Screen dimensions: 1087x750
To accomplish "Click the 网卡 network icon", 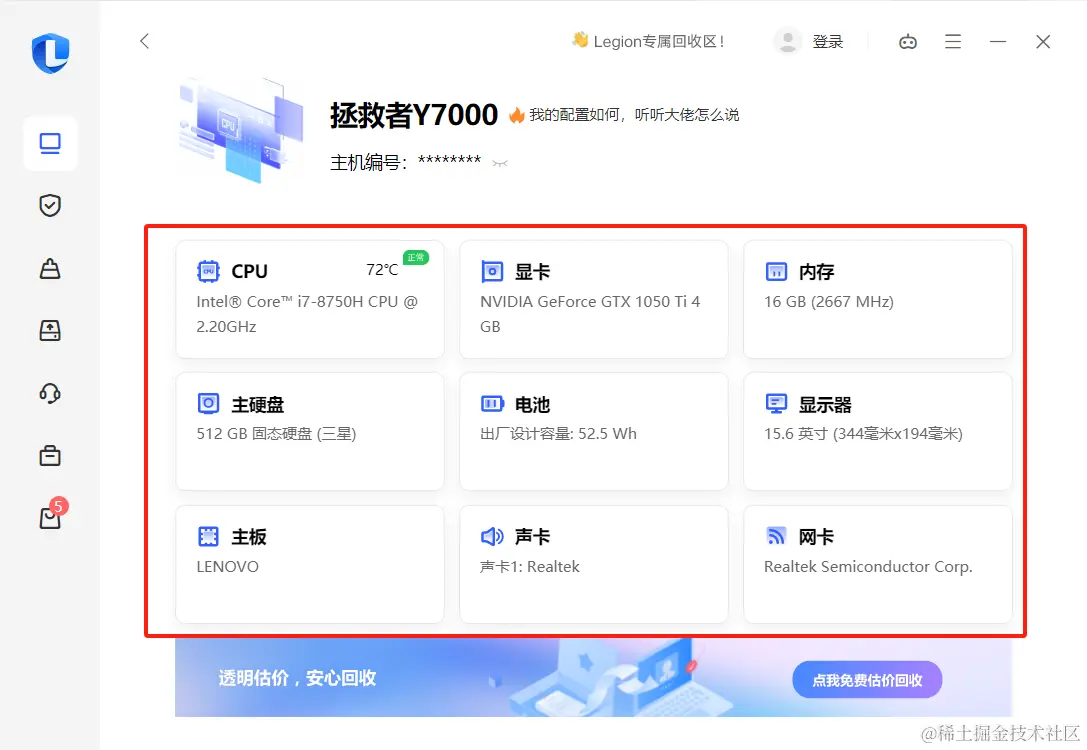I will coord(776,536).
